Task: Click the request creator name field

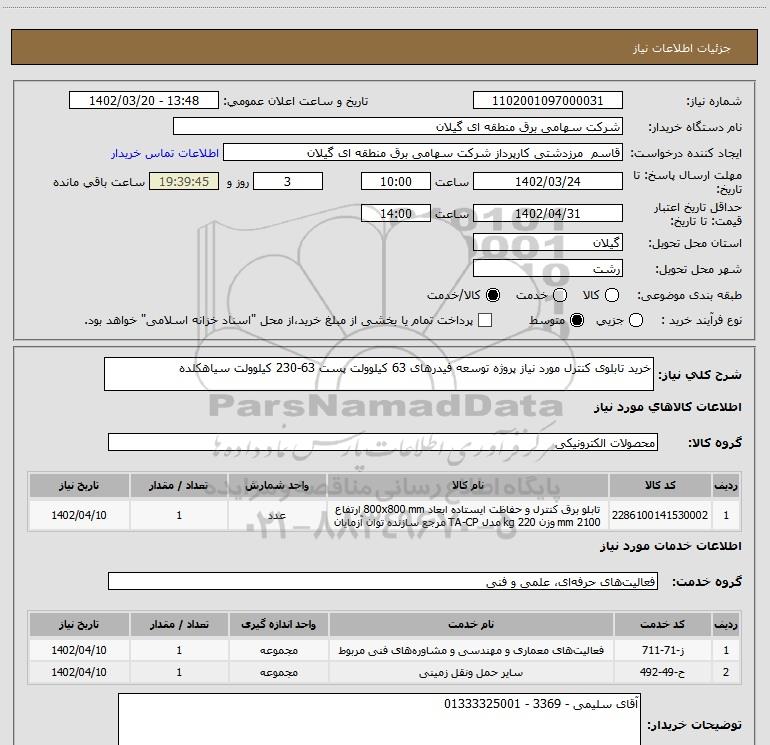Action: tap(423, 153)
